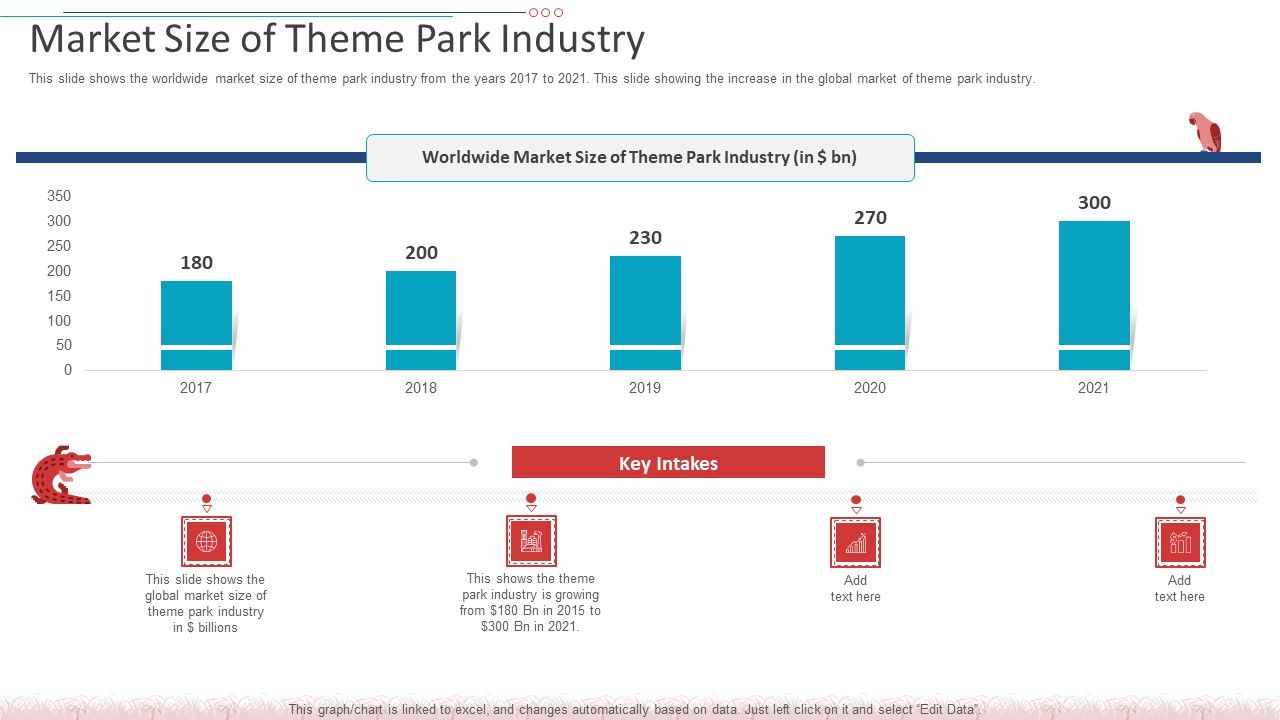
Task: Click the red crocodile illustration
Action: tap(61, 475)
